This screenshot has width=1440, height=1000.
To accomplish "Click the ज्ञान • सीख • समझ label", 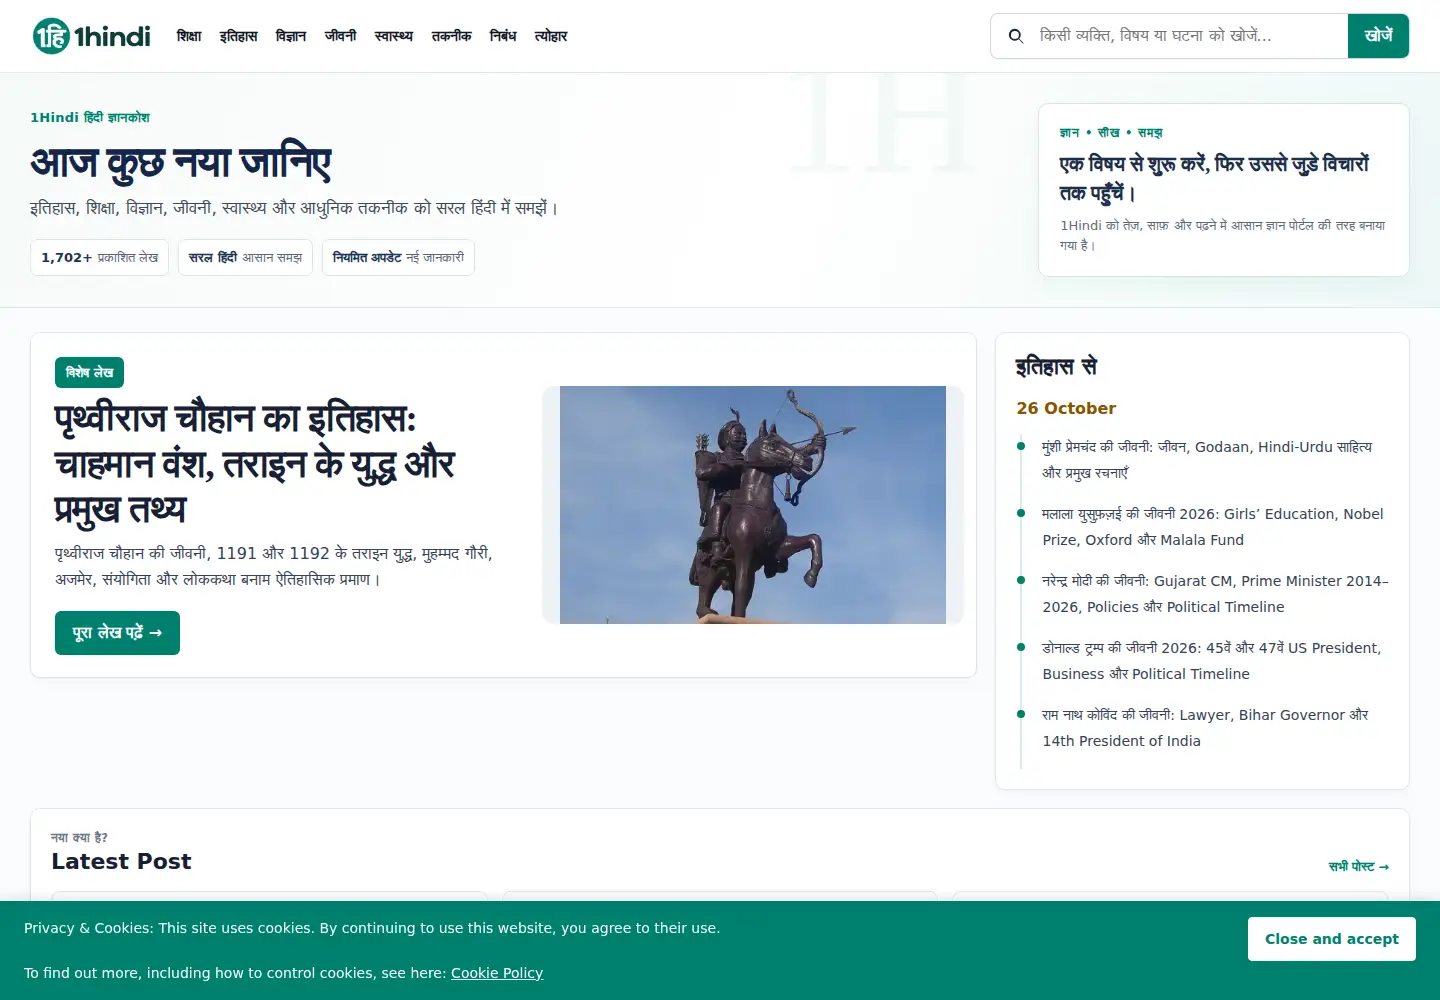I will click(x=1111, y=132).
